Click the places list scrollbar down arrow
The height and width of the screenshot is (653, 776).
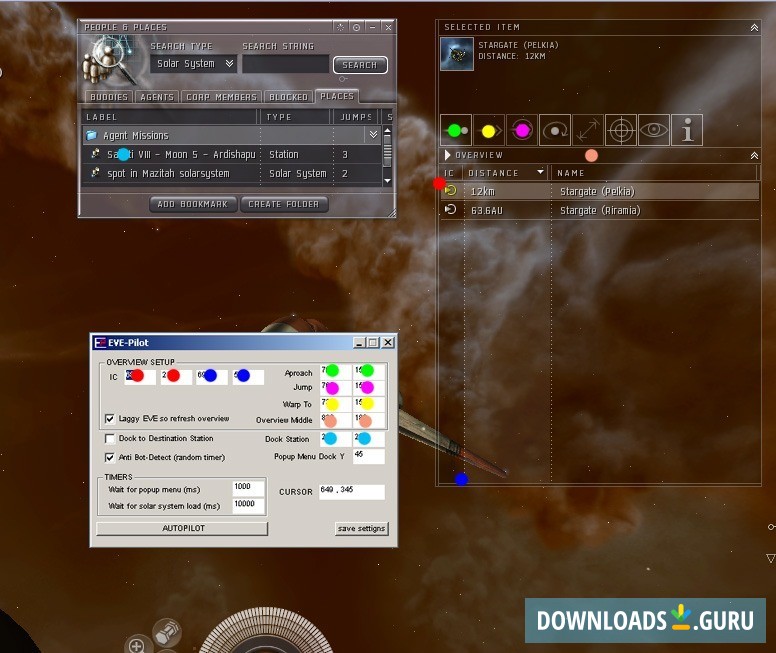coord(388,181)
